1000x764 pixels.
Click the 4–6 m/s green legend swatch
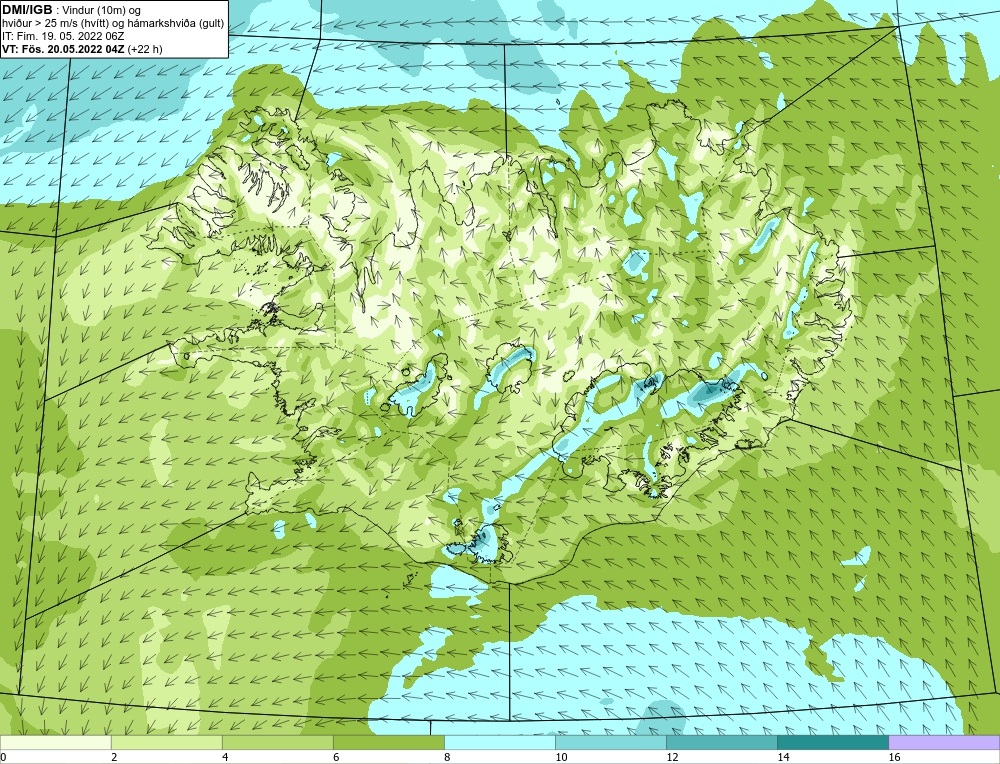tap(277, 742)
